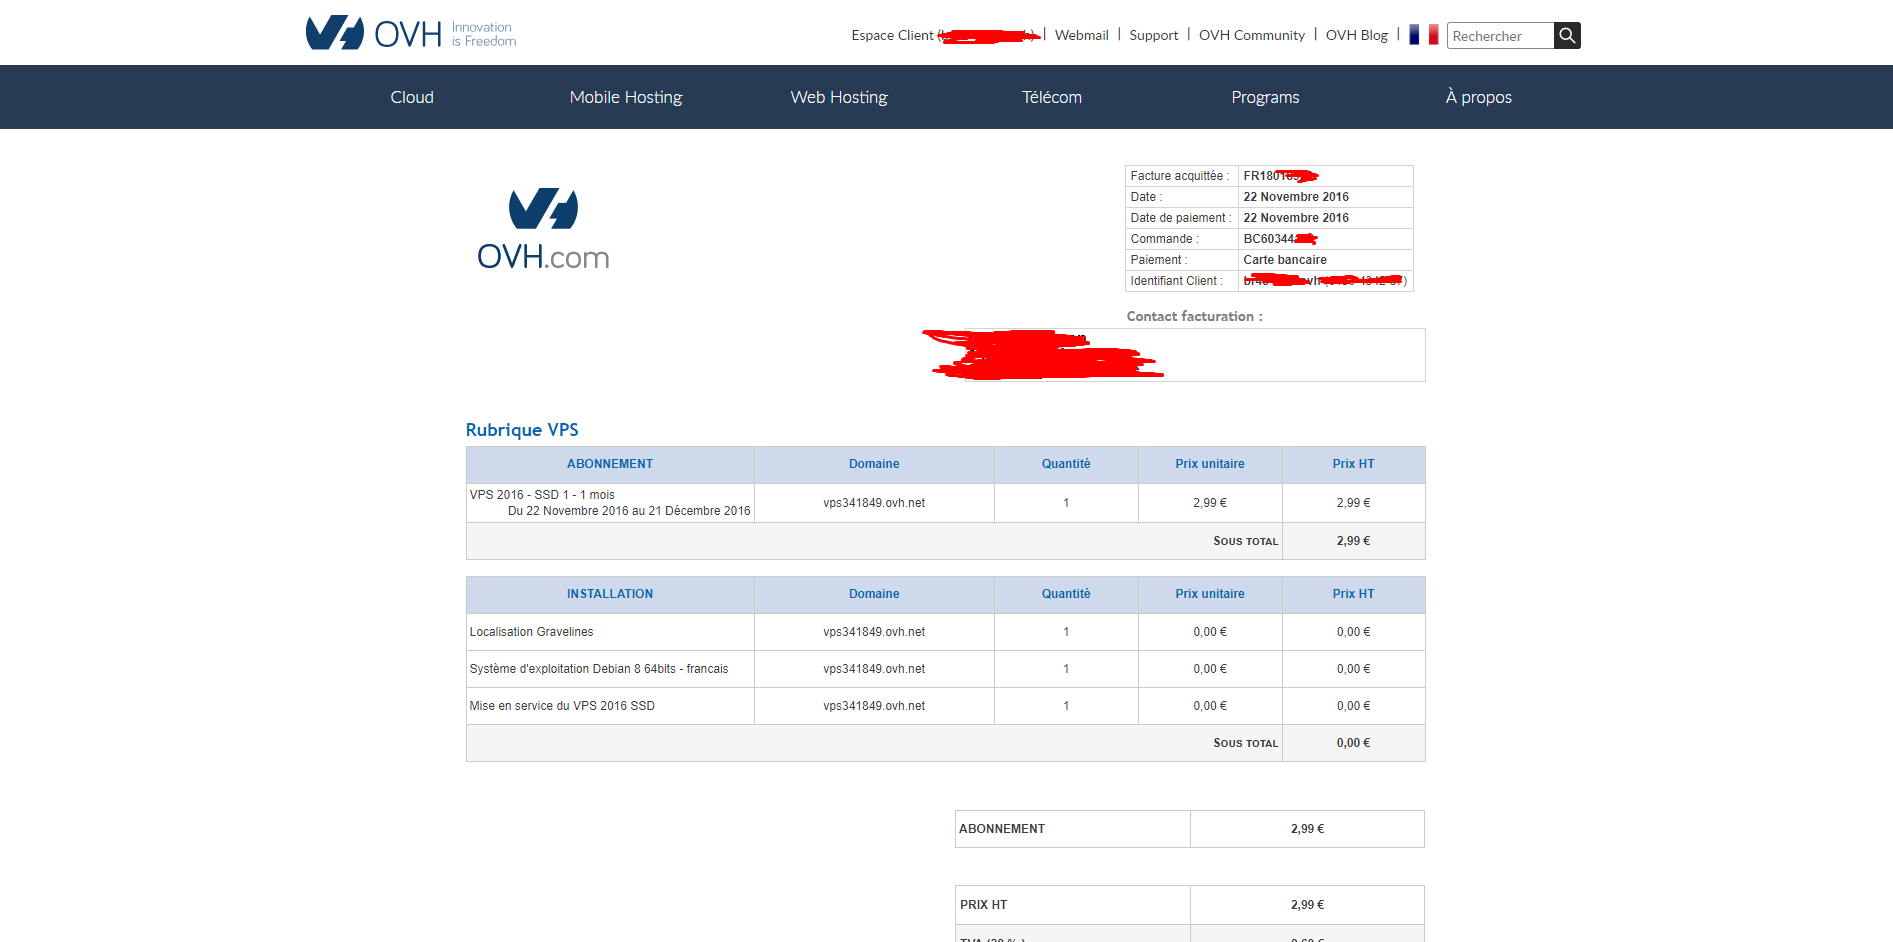Click the 0,00 € Prix HT for Mise en service row
This screenshot has width=1893, height=942.
point(1353,706)
